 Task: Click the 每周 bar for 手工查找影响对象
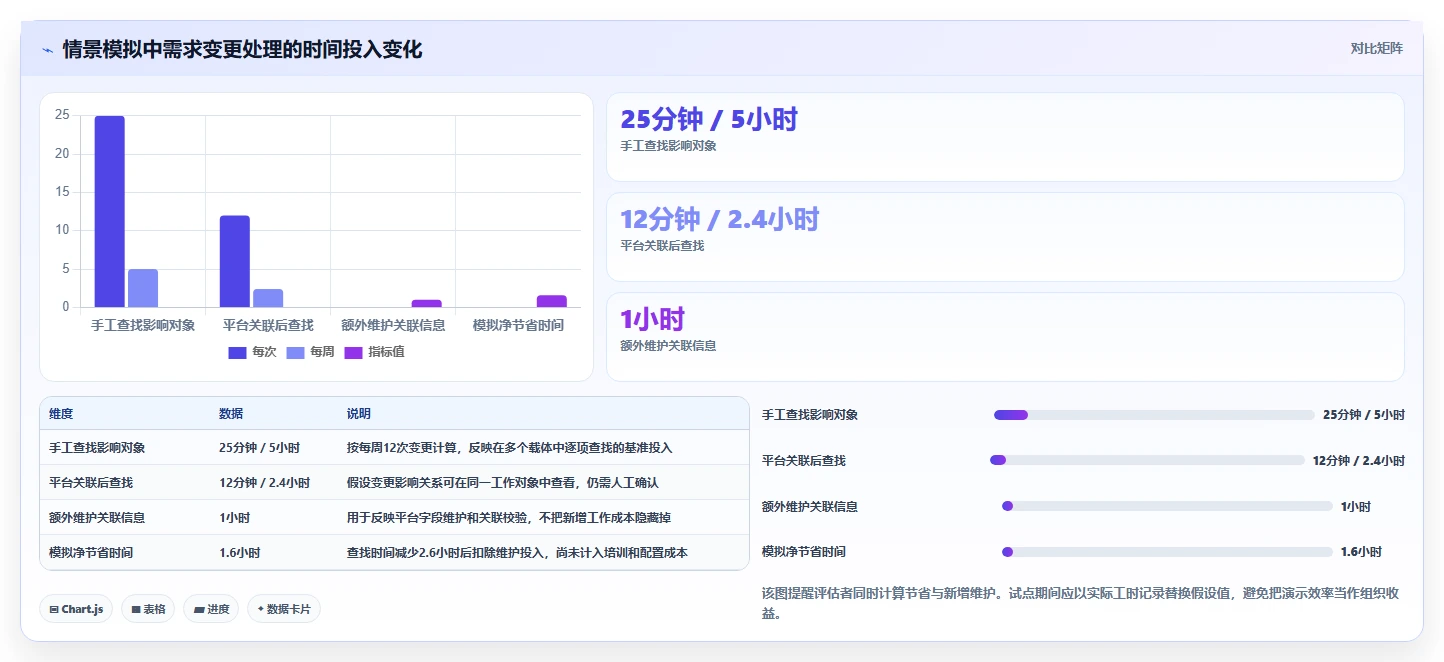pyautogui.click(x=143, y=288)
